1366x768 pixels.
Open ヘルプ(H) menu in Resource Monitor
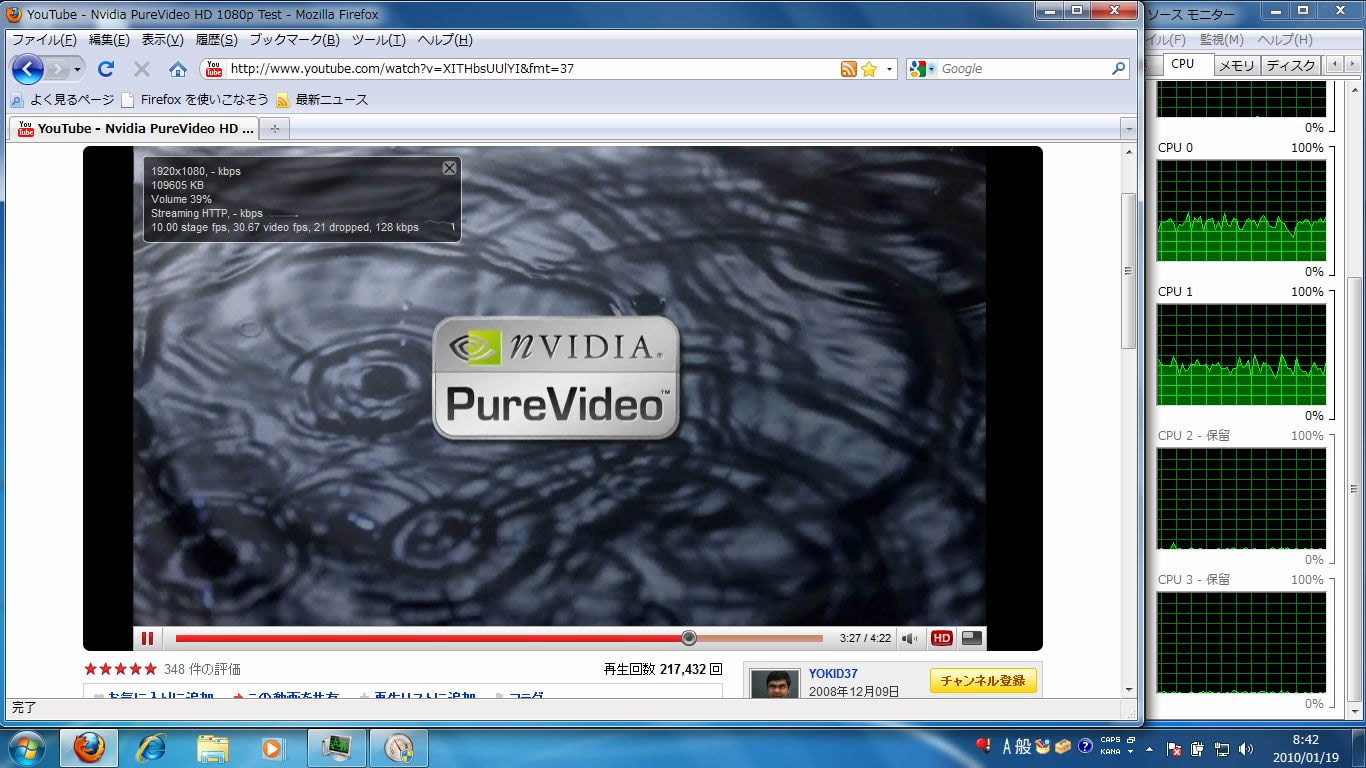coord(1285,40)
